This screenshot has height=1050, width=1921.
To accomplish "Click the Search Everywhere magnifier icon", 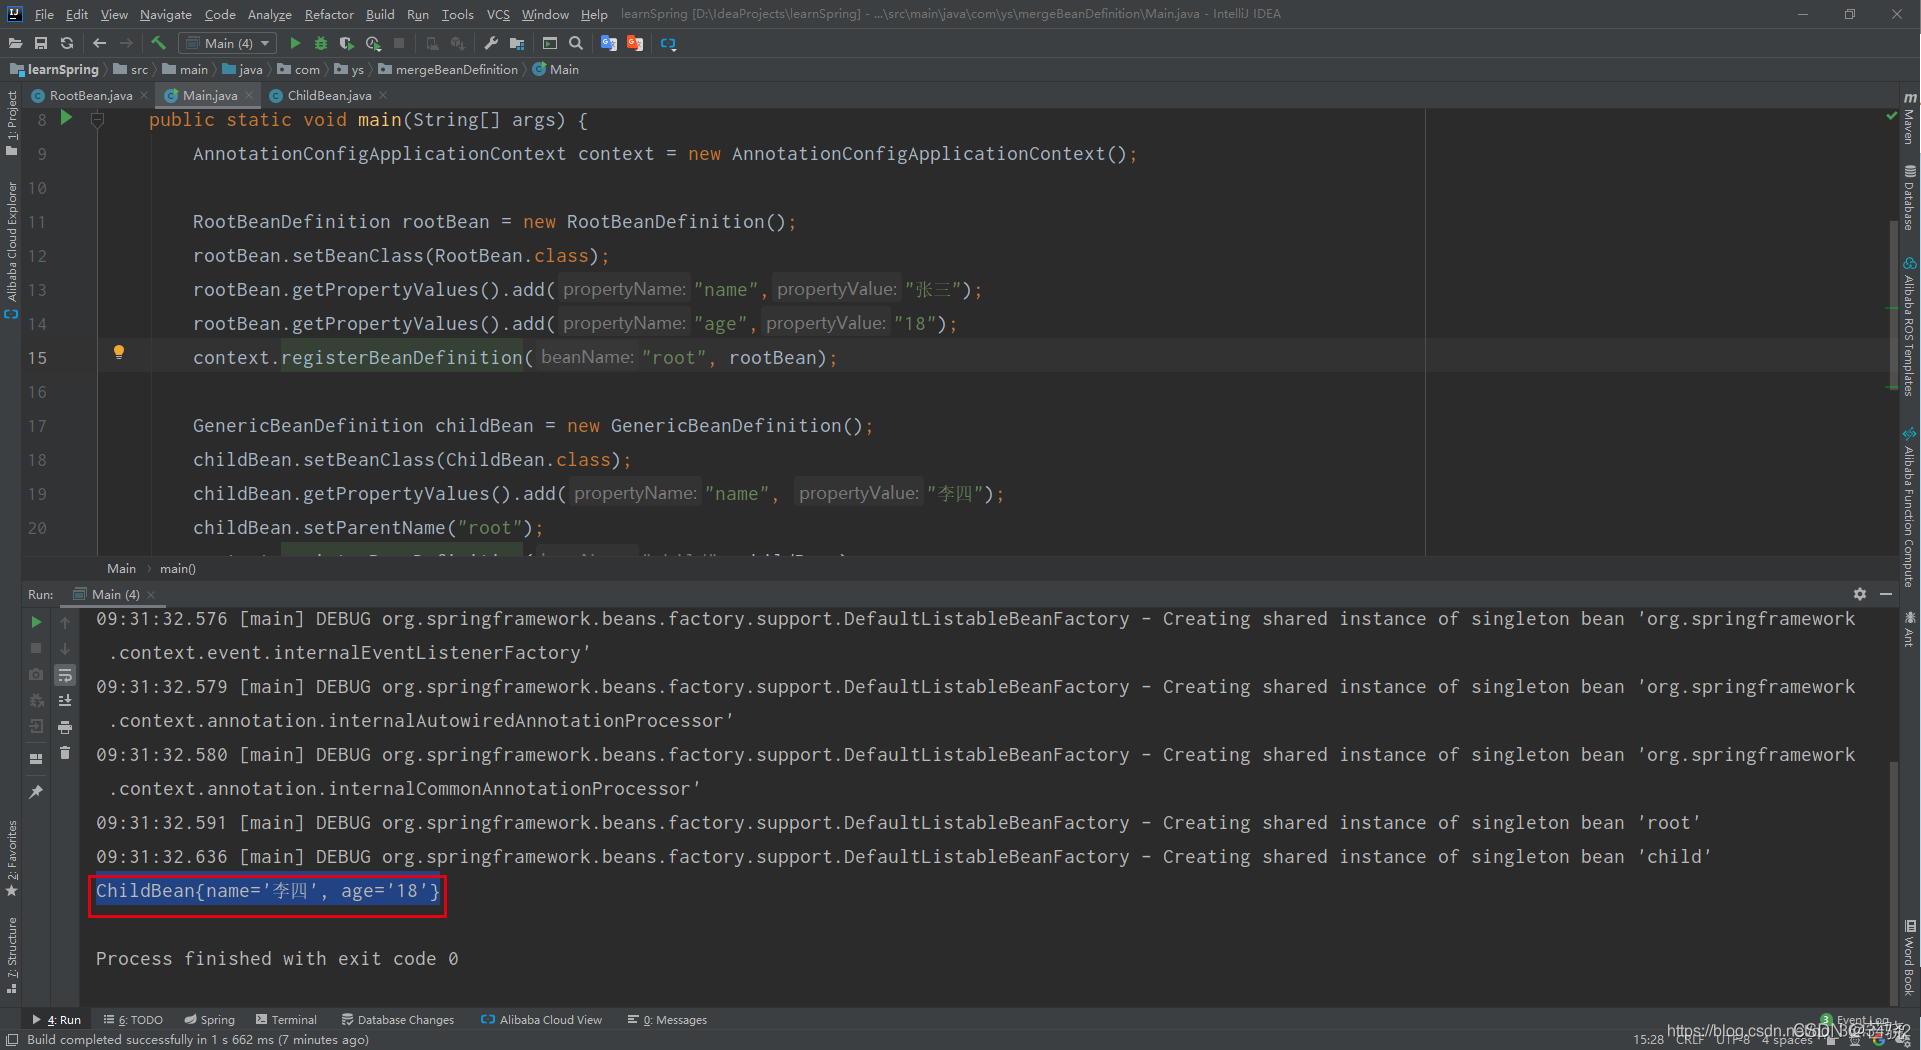I will (576, 43).
